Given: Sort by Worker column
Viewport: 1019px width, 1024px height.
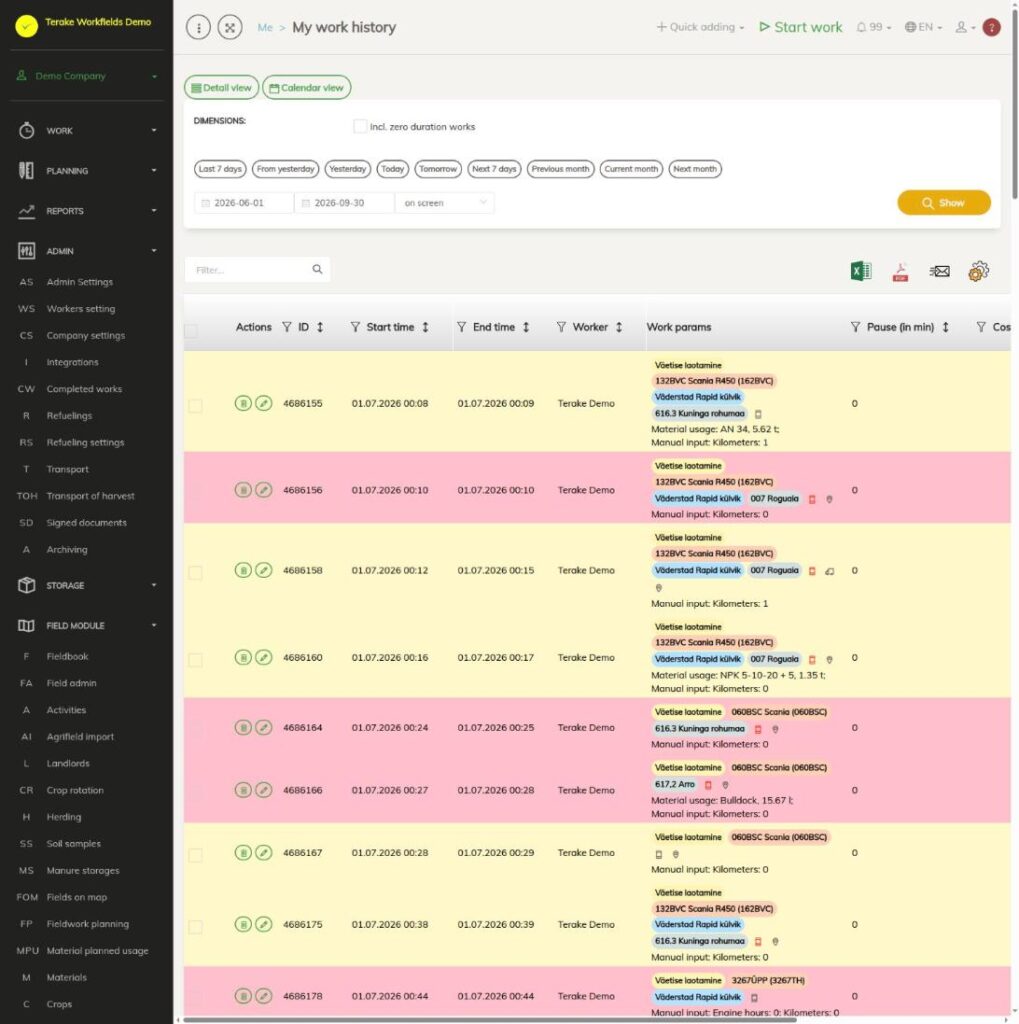Looking at the screenshot, I should [x=619, y=327].
